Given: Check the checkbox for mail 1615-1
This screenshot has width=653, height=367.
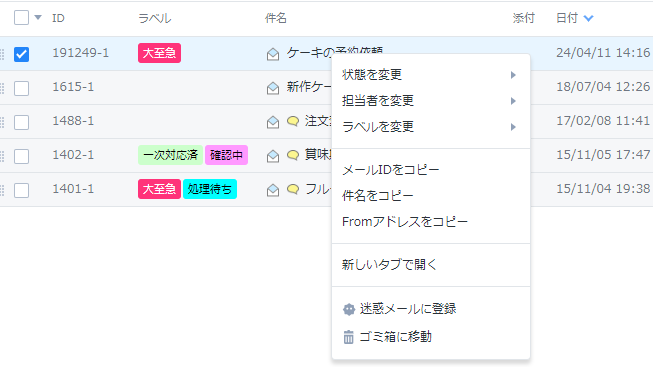Looking at the screenshot, I should click(x=21, y=88).
